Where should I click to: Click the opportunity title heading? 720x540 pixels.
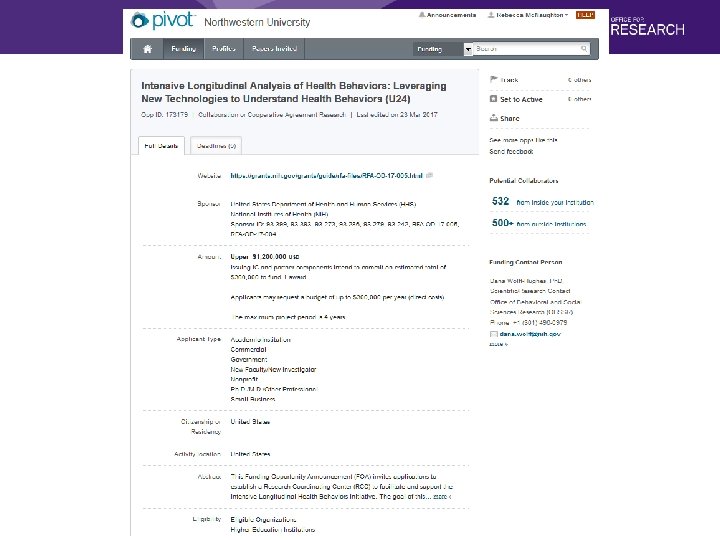[x=294, y=92]
